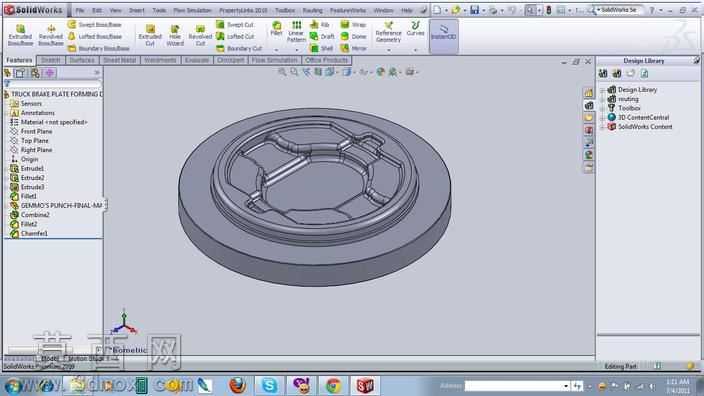This screenshot has height=396, width=704.
Task: Open the Curves tool
Action: (x=415, y=29)
